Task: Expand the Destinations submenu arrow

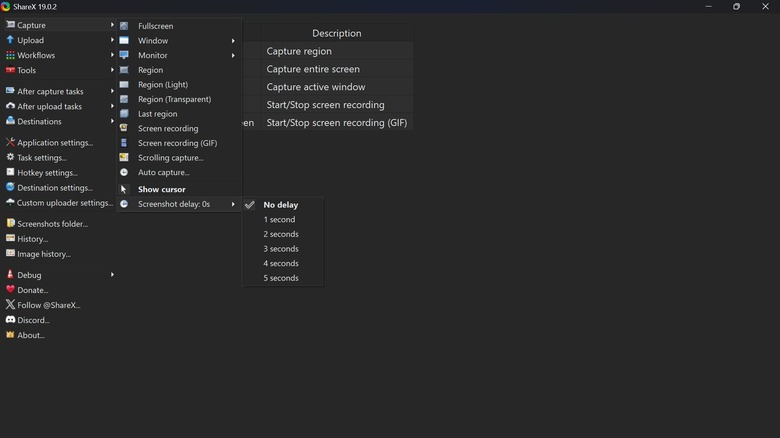Action: coord(112,121)
